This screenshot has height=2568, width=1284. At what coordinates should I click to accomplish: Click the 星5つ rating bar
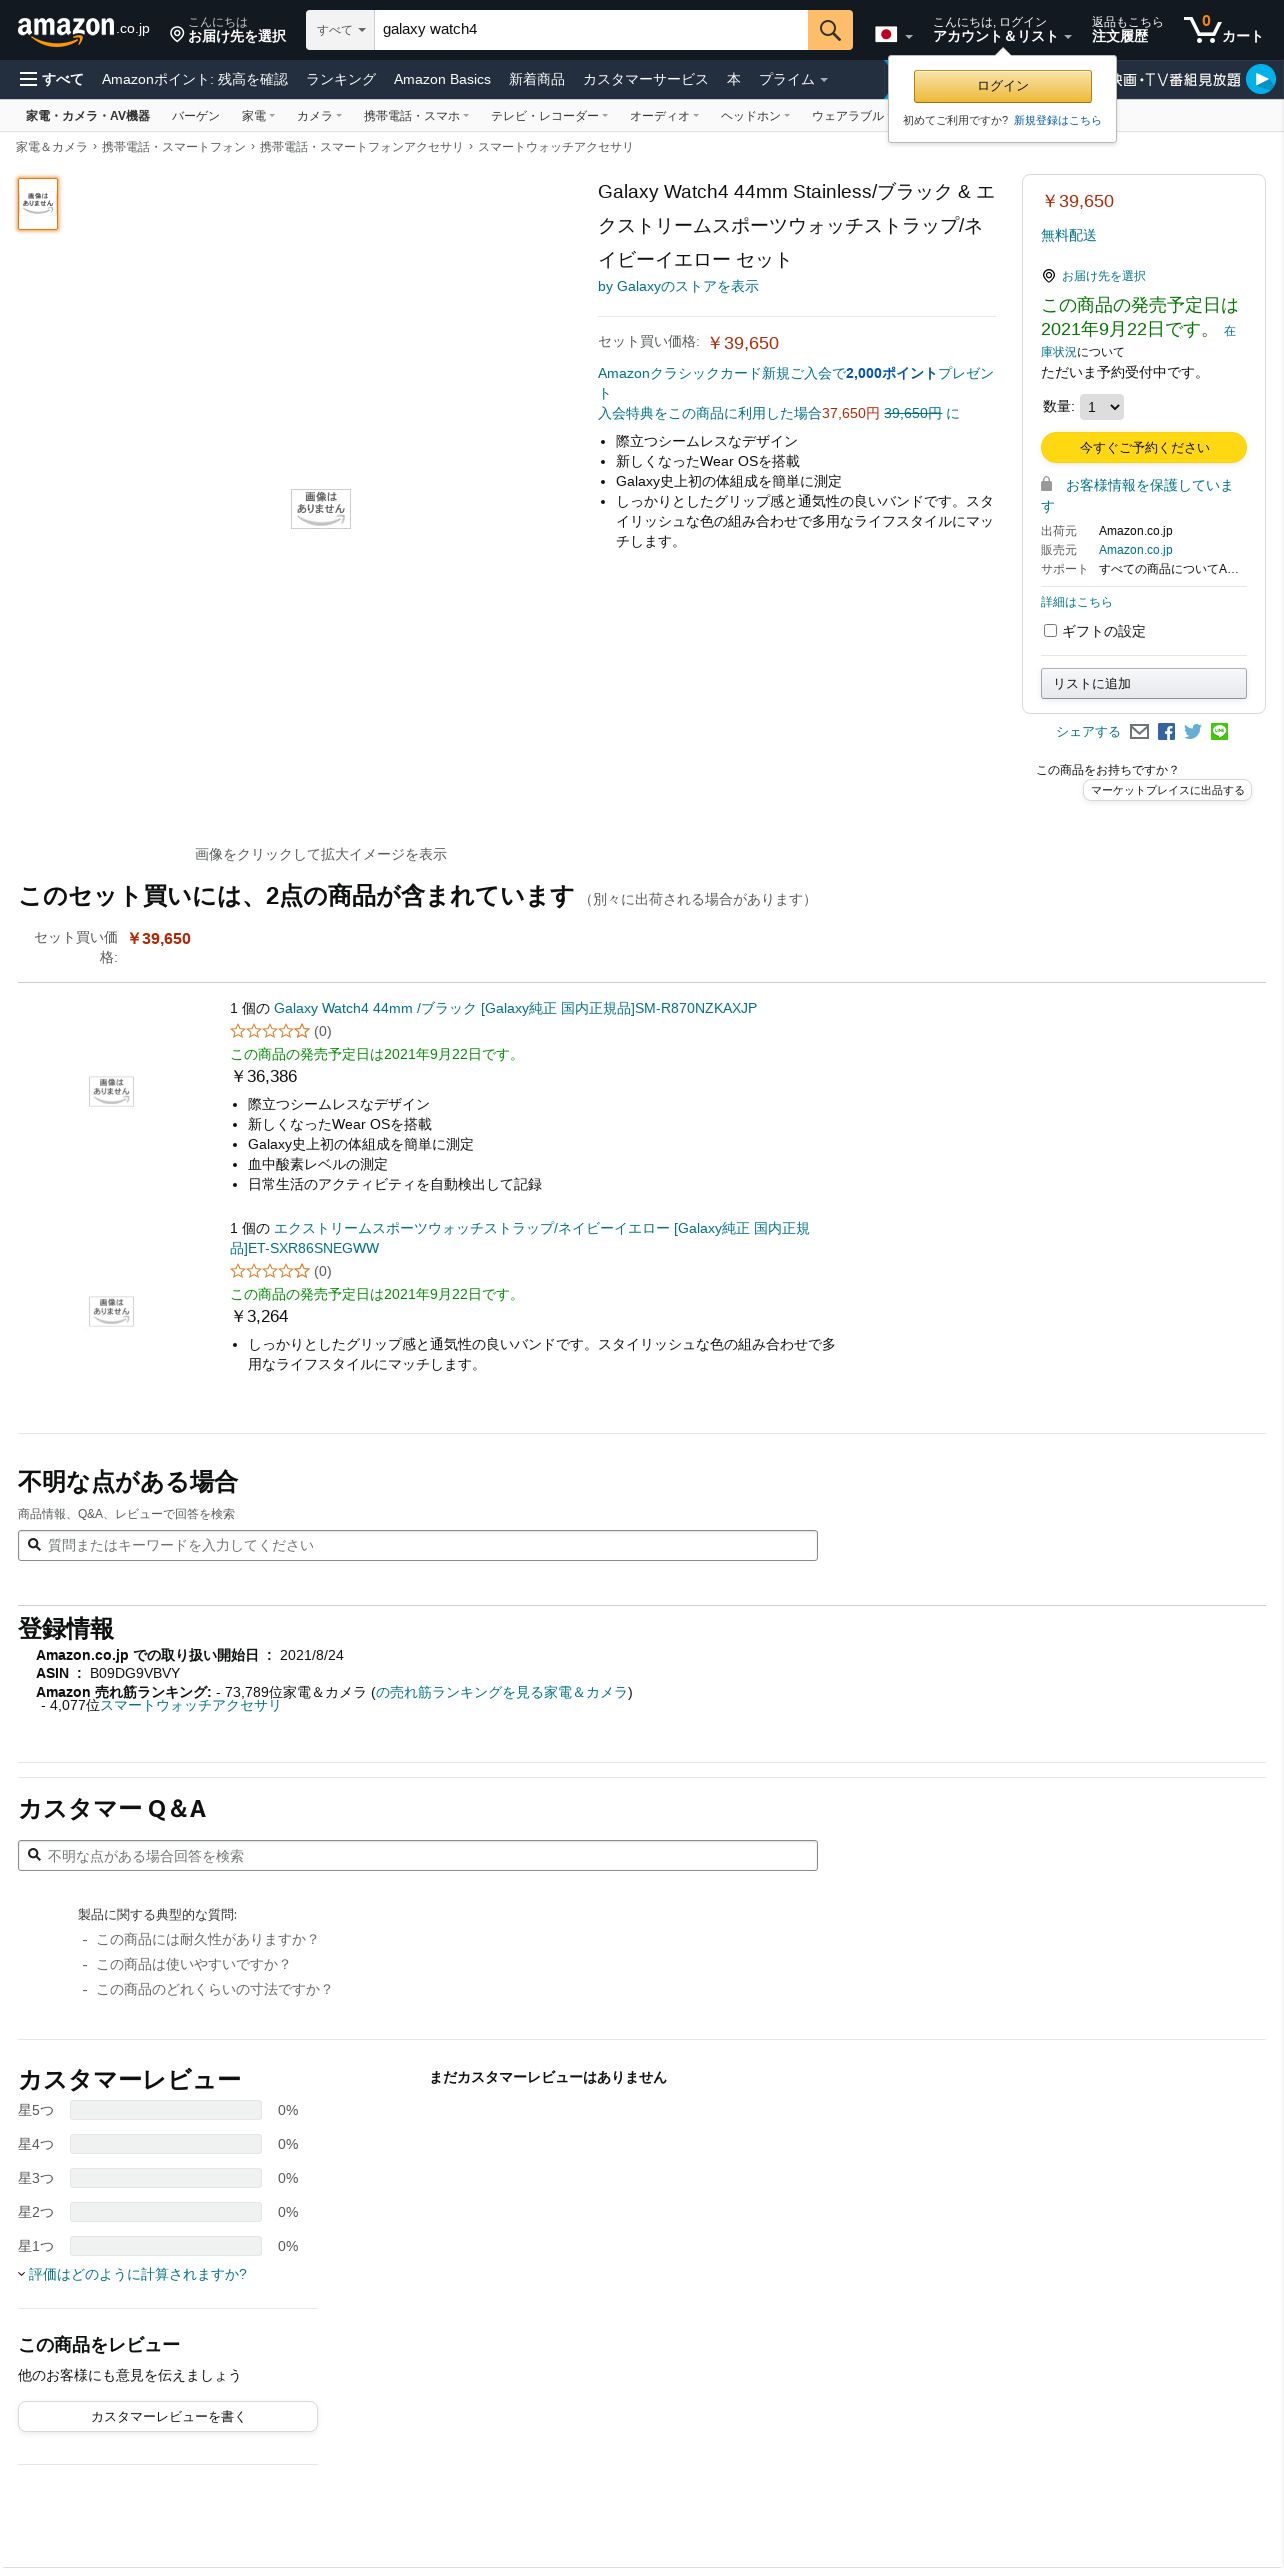(166, 2110)
